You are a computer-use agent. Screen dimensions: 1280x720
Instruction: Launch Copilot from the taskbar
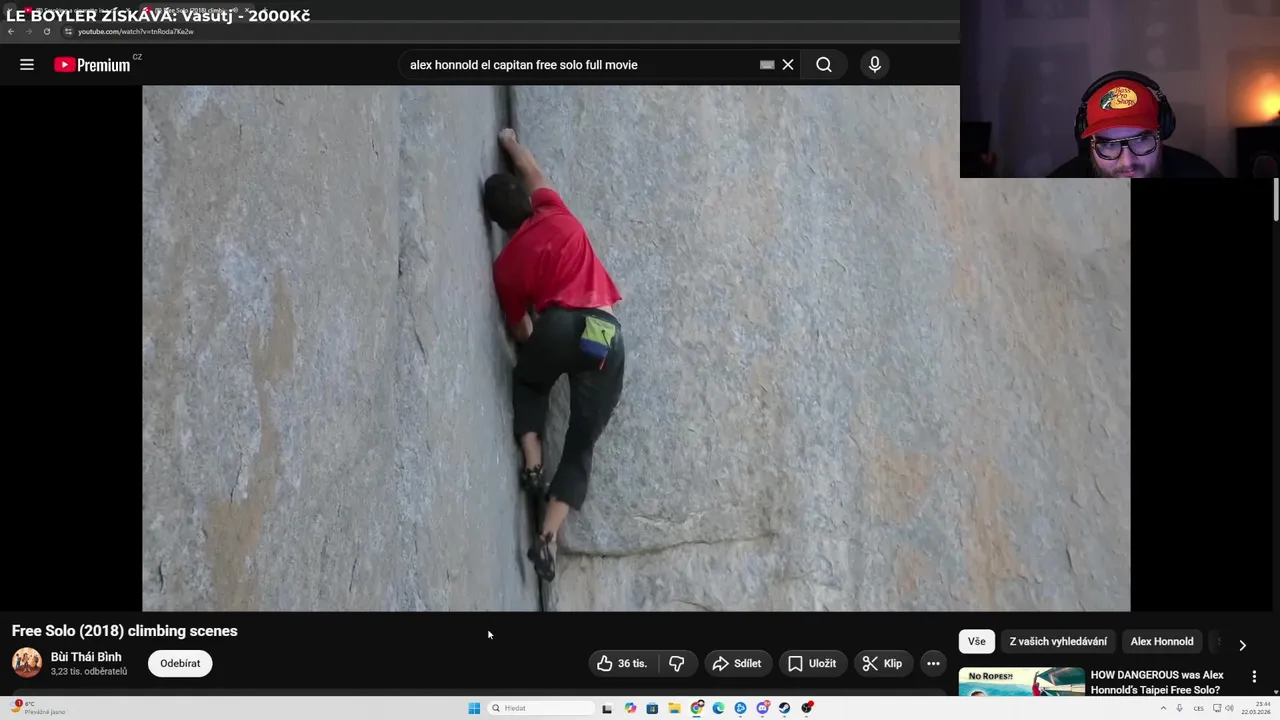coord(630,708)
